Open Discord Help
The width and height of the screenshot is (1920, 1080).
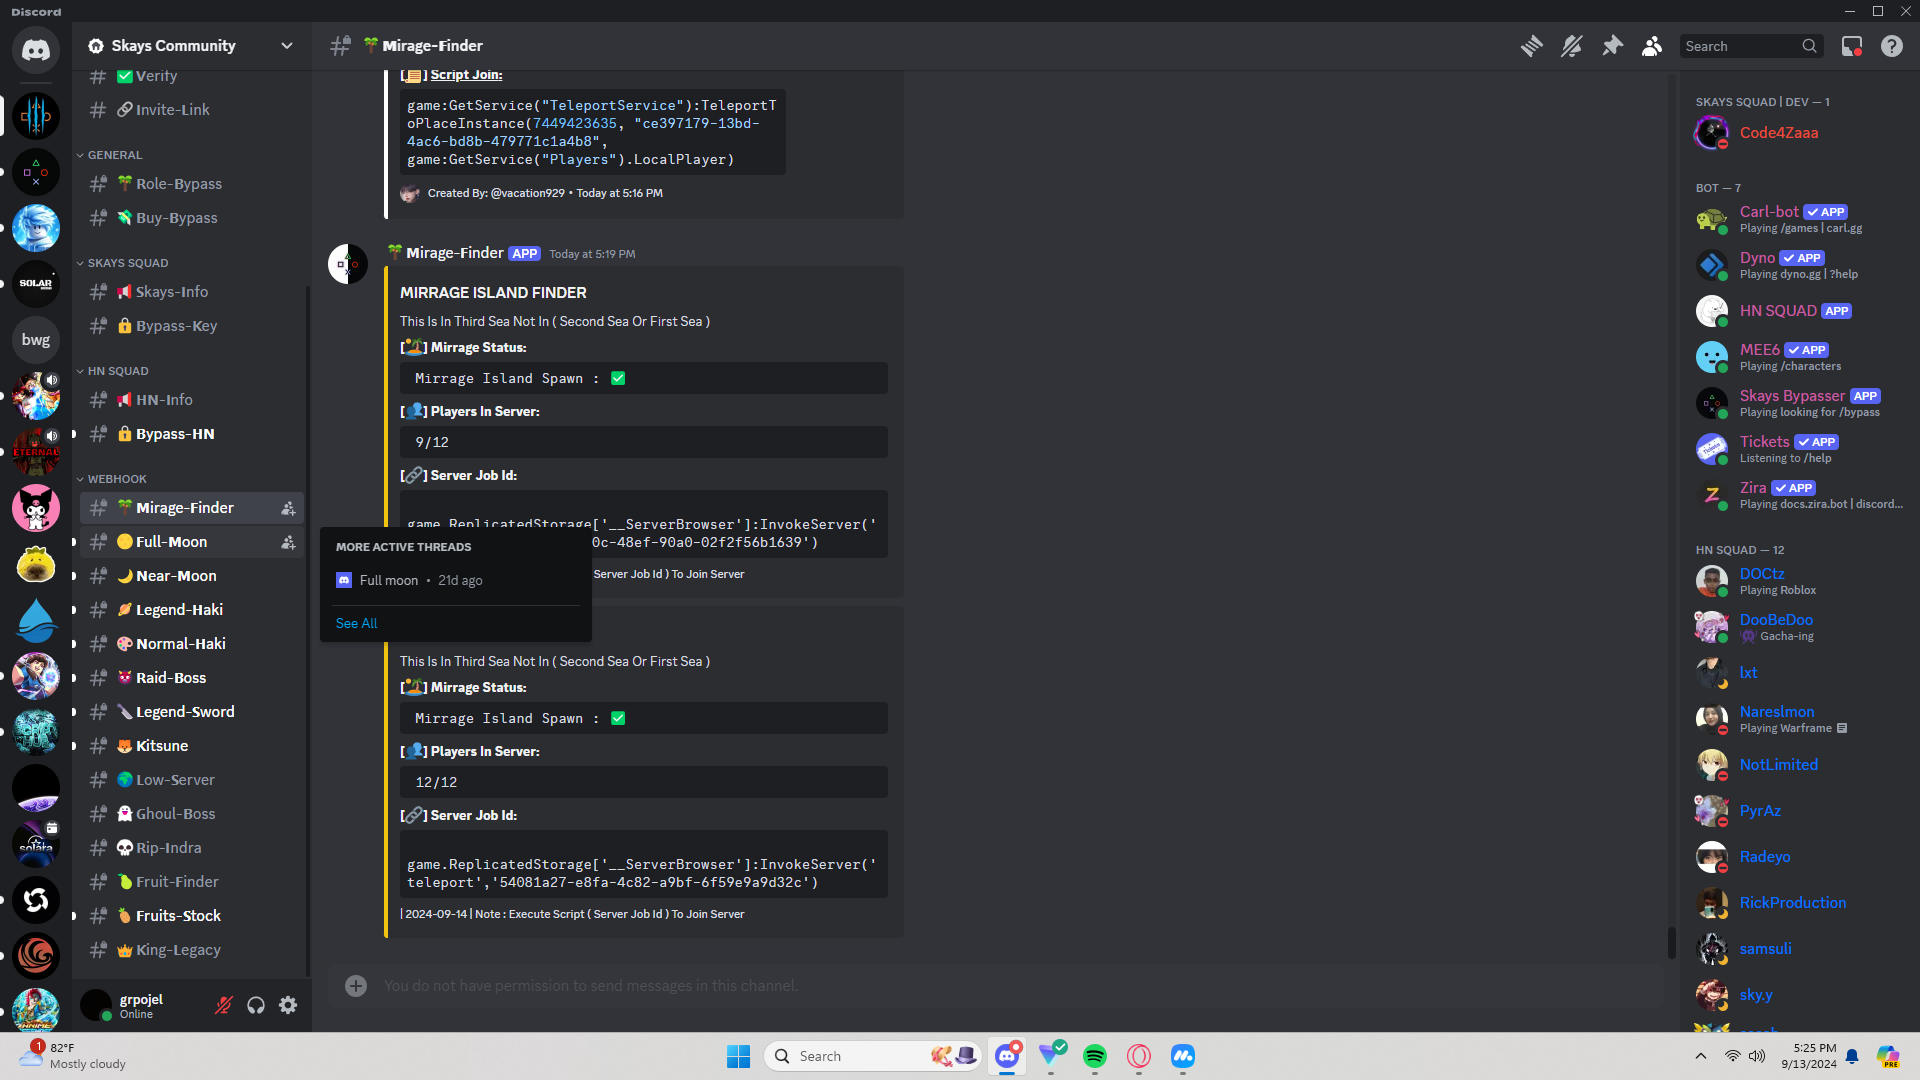1891,46
